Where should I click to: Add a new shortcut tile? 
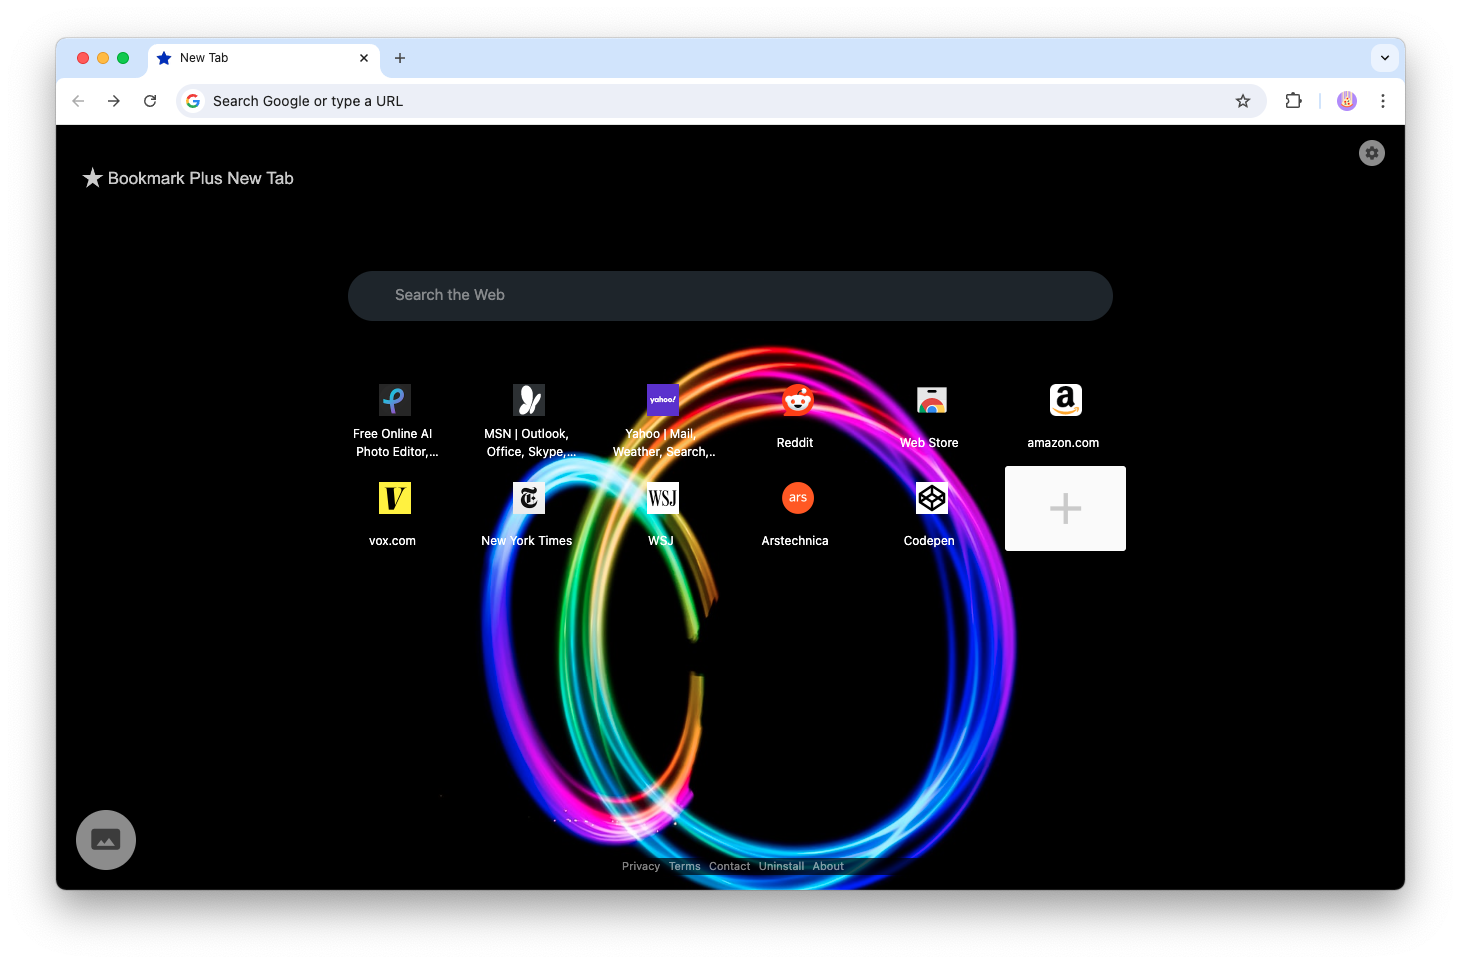pyautogui.click(x=1065, y=508)
